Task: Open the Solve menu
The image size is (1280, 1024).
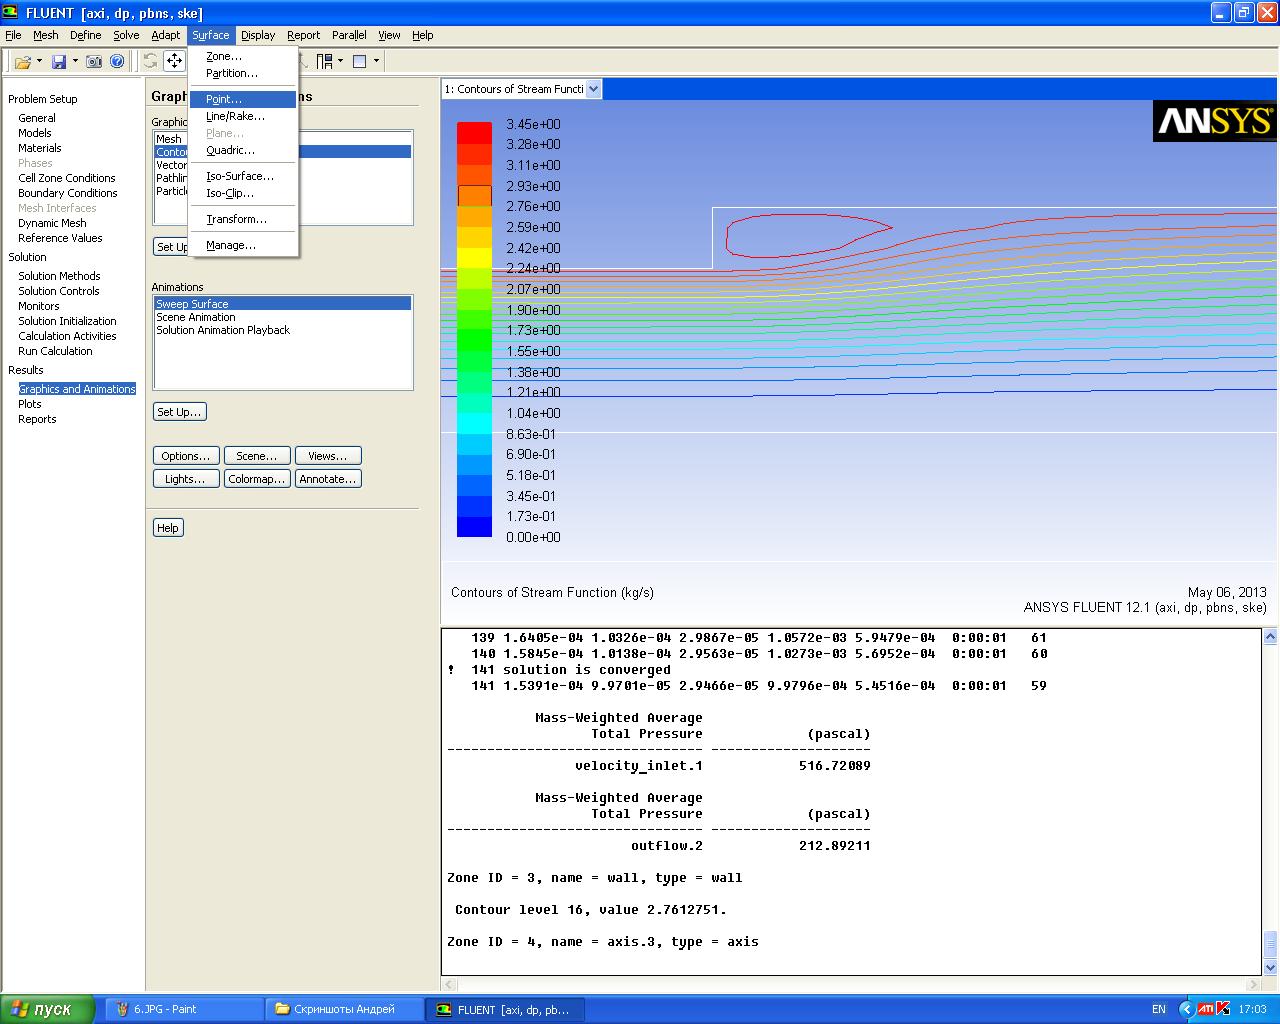Action: (126, 35)
